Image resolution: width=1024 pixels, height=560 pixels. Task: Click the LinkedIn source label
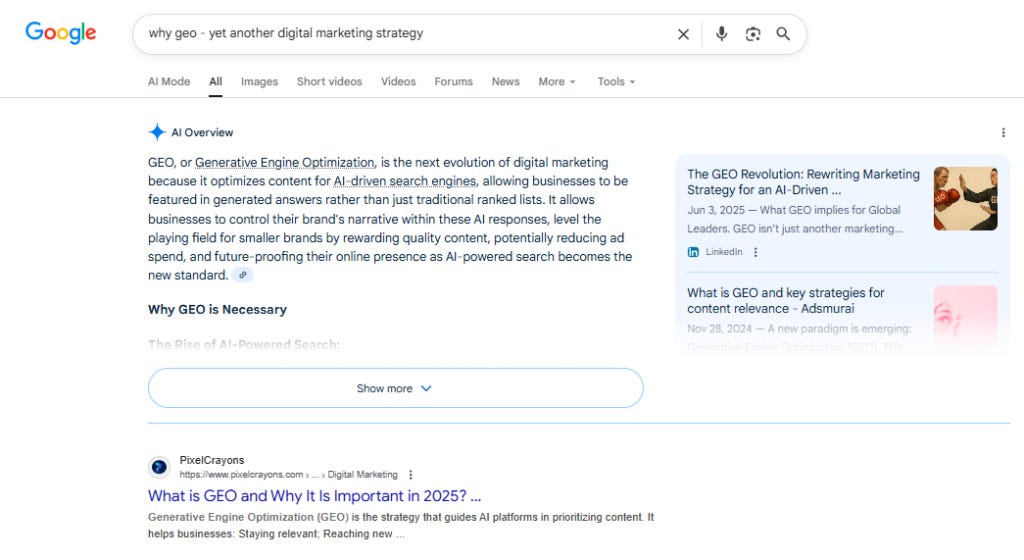pyautogui.click(x=724, y=252)
